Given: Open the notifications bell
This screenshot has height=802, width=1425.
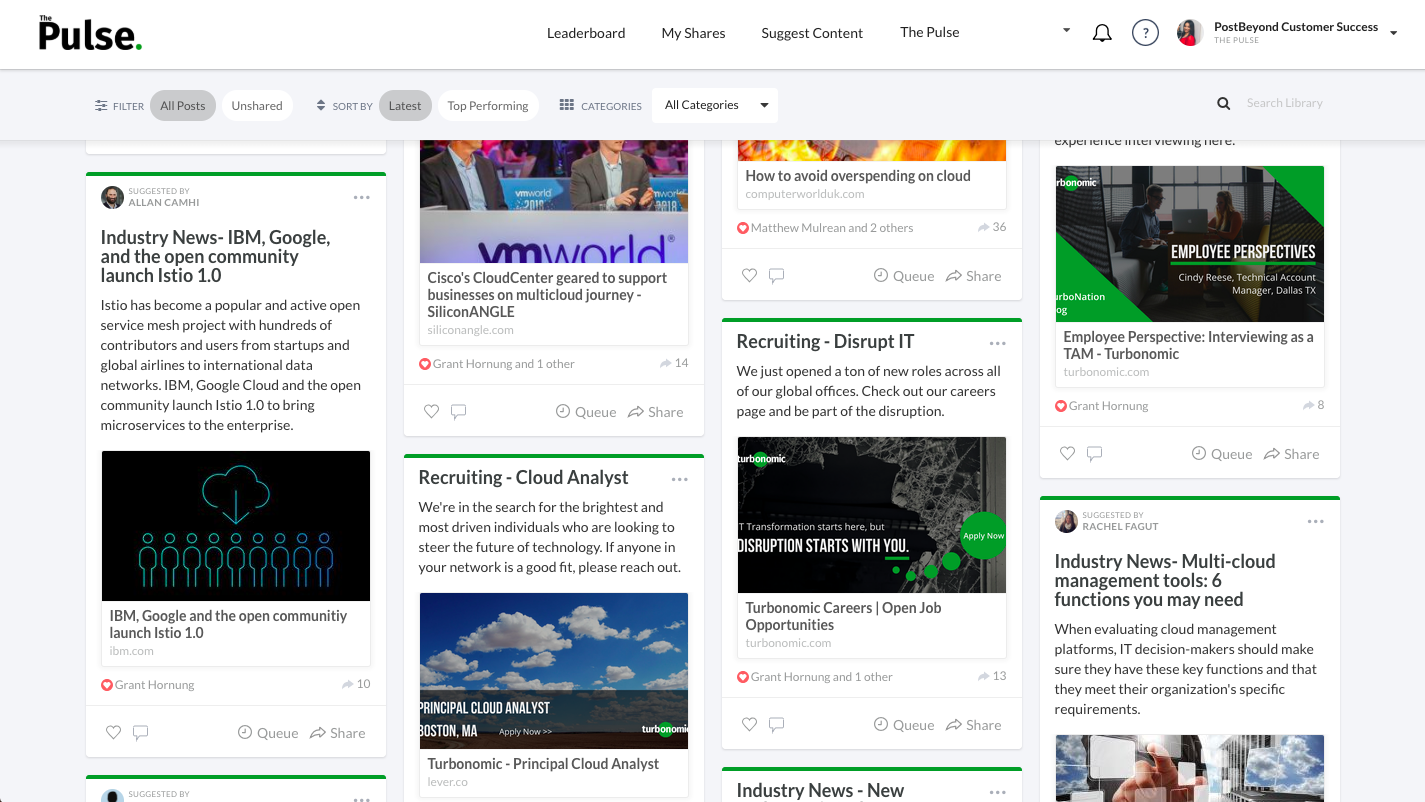Looking at the screenshot, I should click(1102, 33).
